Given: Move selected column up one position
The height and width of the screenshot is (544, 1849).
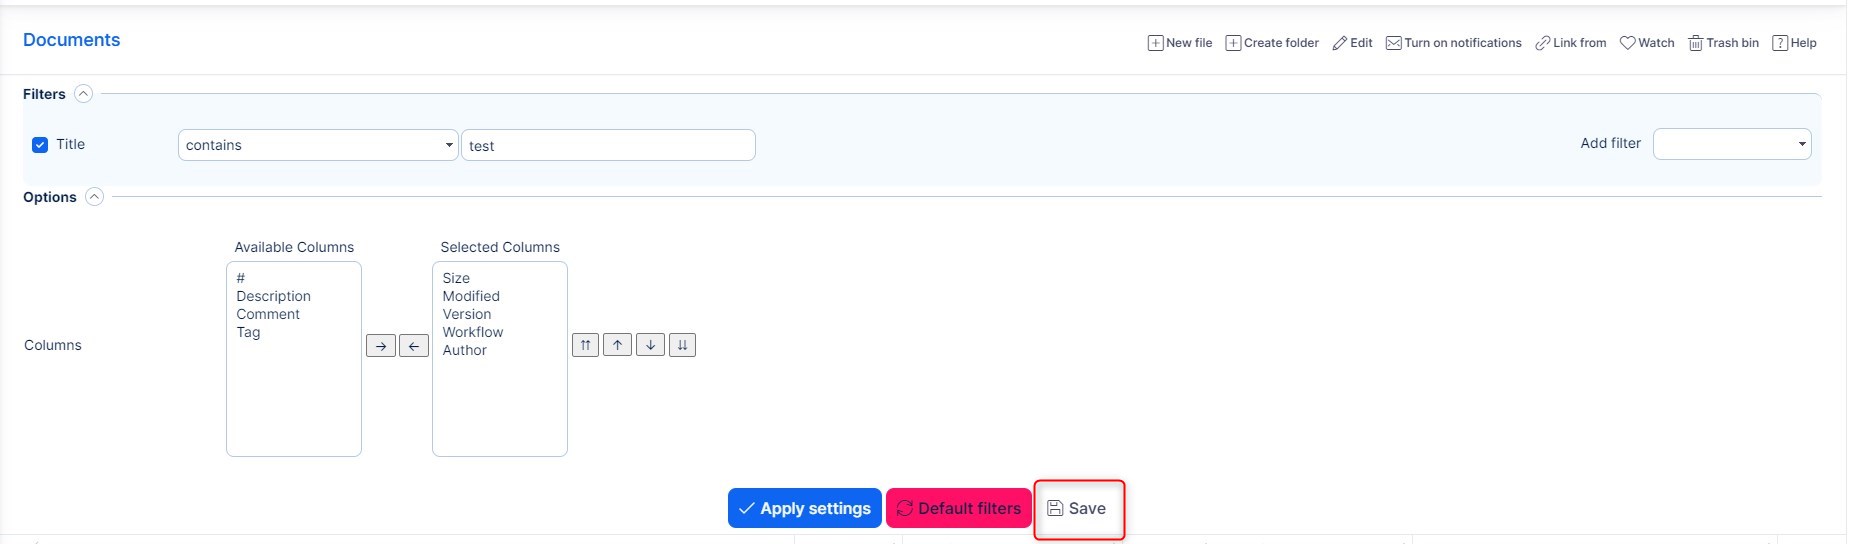Looking at the screenshot, I should pos(618,345).
